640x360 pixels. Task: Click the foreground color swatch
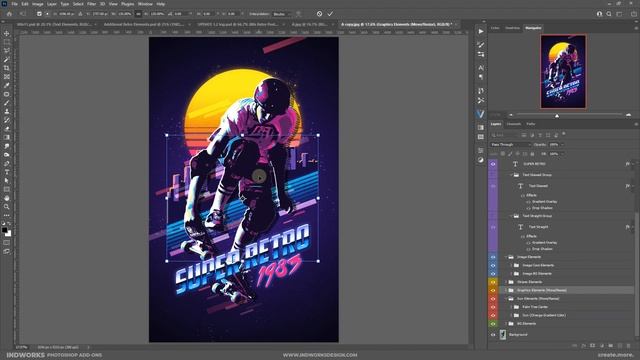click(x=4, y=230)
